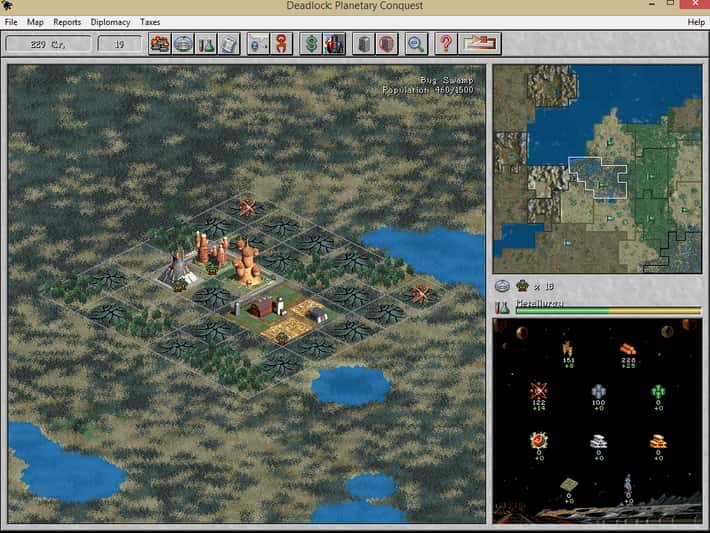Click the red antimatter orb resource icon

click(538, 440)
